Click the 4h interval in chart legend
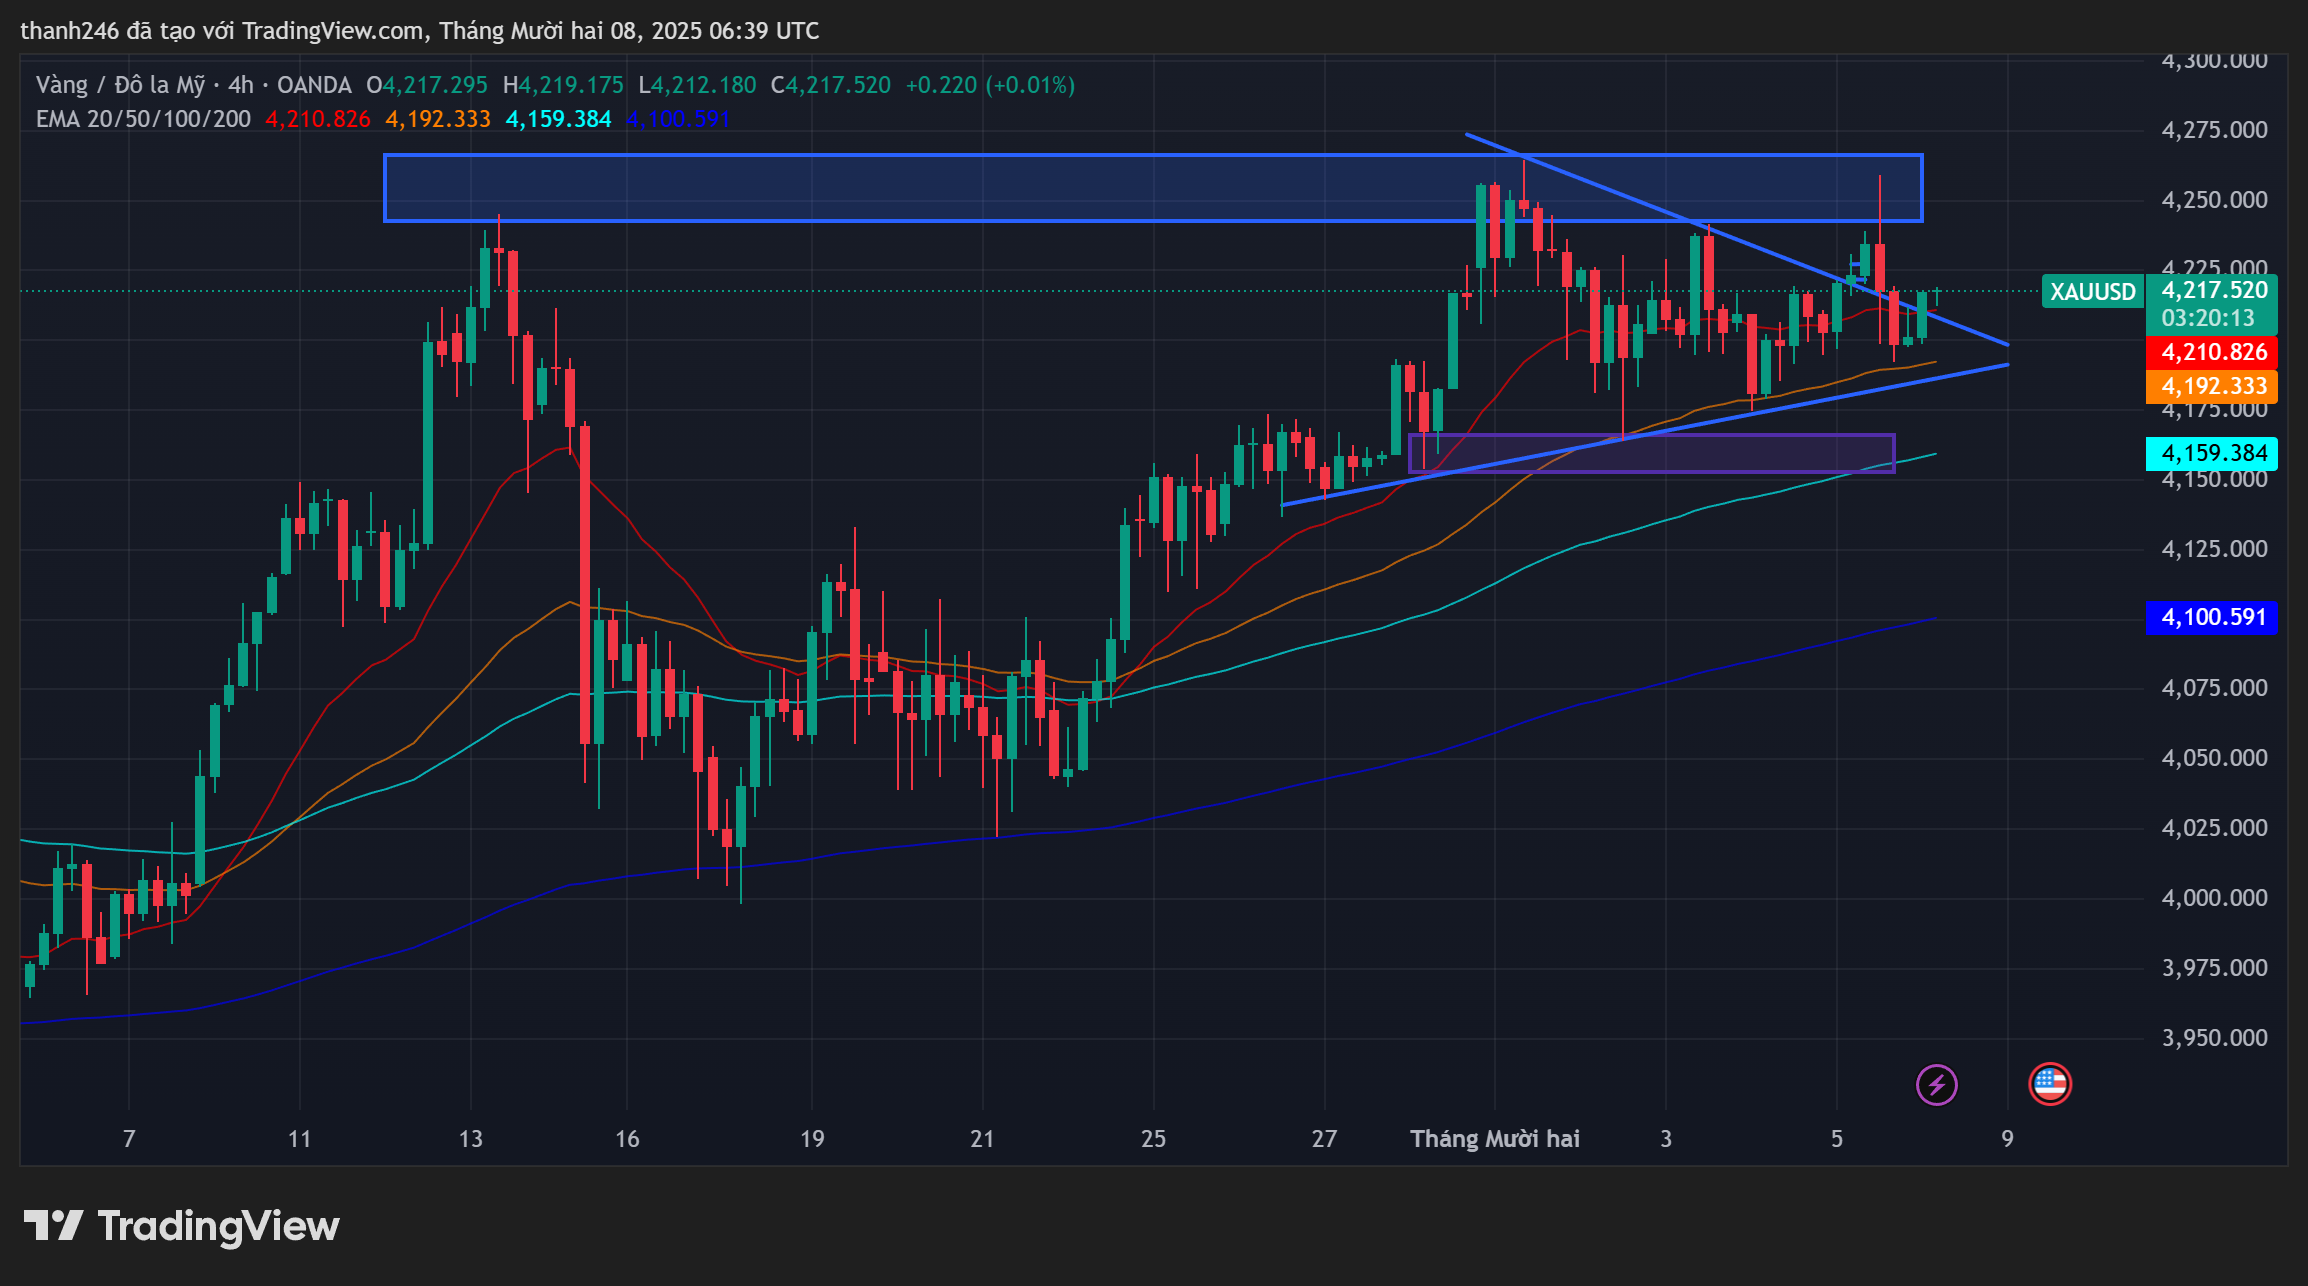The image size is (2308, 1286). [x=240, y=85]
